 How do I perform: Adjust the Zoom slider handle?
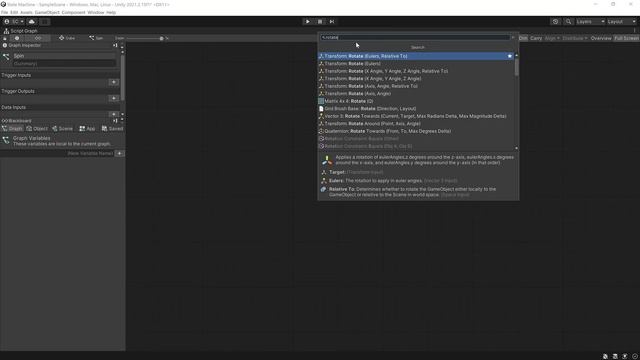(162, 38)
